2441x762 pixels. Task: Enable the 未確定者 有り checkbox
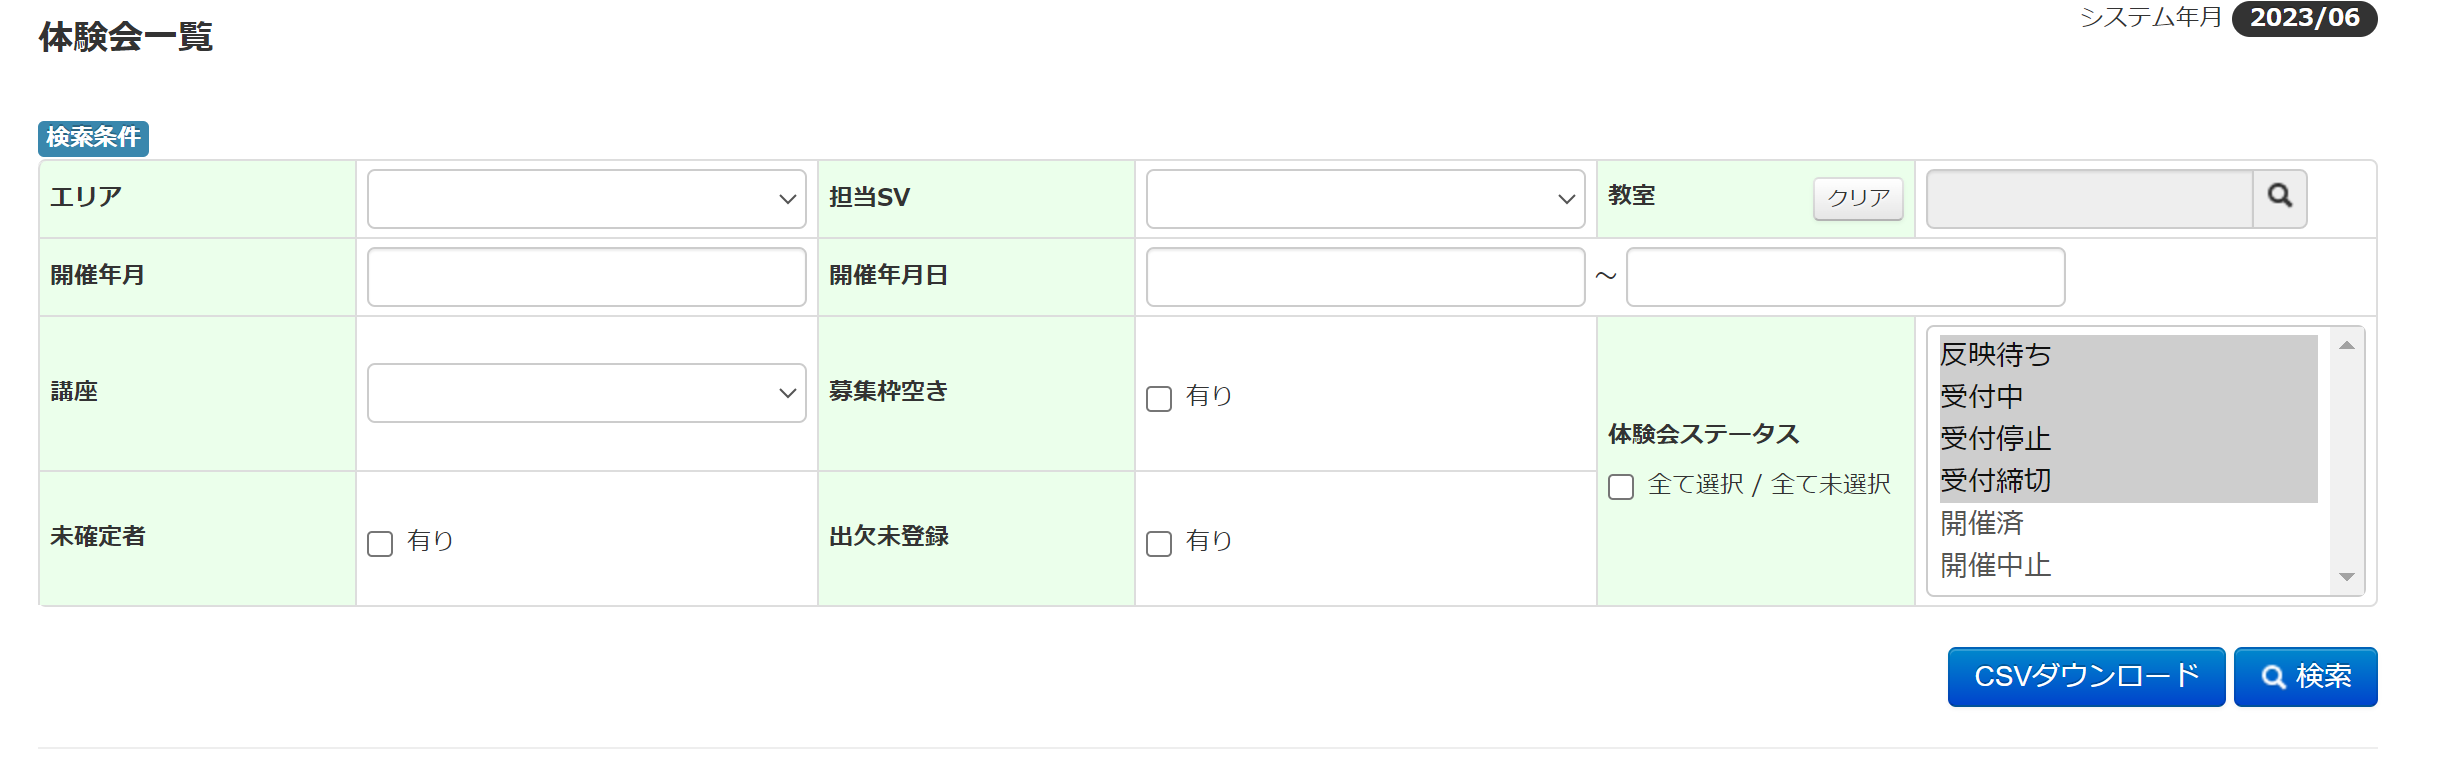click(x=380, y=544)
